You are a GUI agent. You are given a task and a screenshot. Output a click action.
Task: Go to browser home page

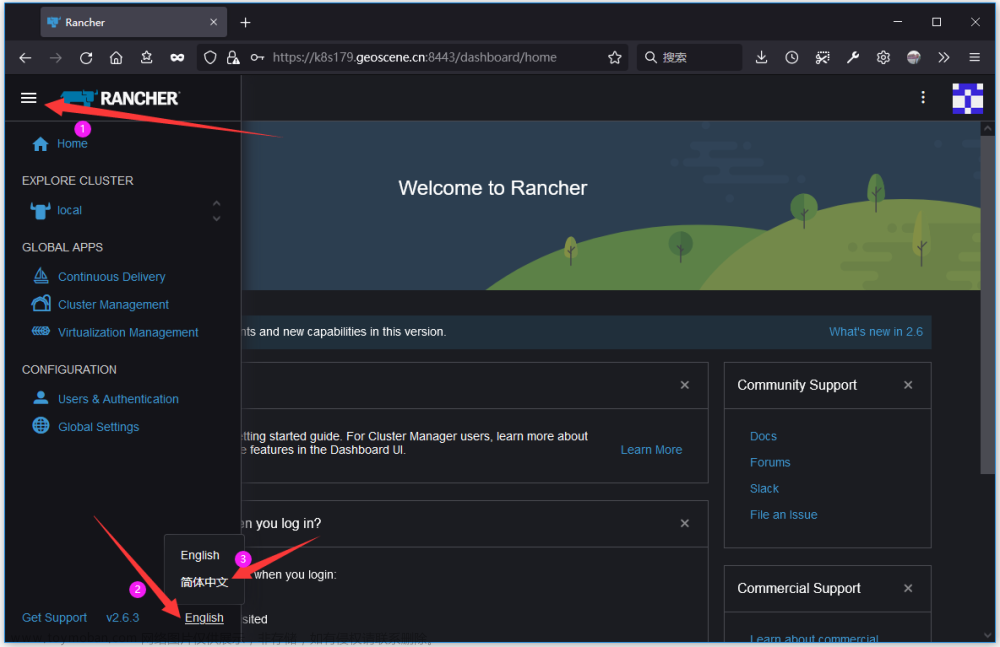pyautogui.click(x=116, y=58)
